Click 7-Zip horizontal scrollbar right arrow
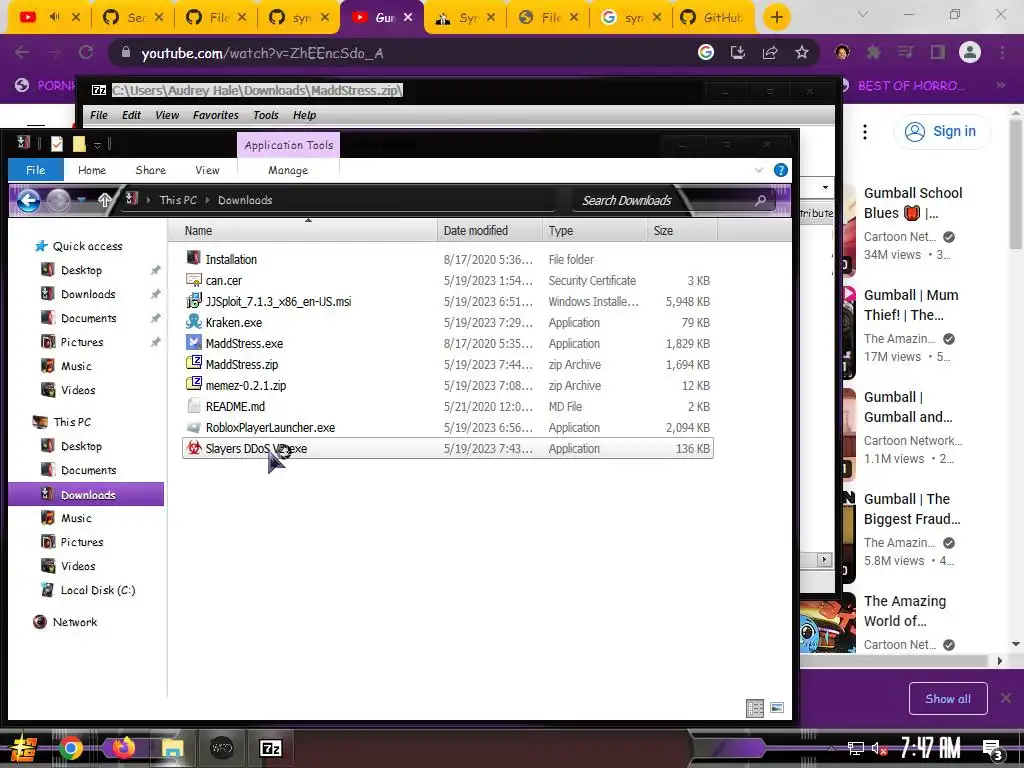Screen dimensions: 1024x768 [x=825, y=560]
